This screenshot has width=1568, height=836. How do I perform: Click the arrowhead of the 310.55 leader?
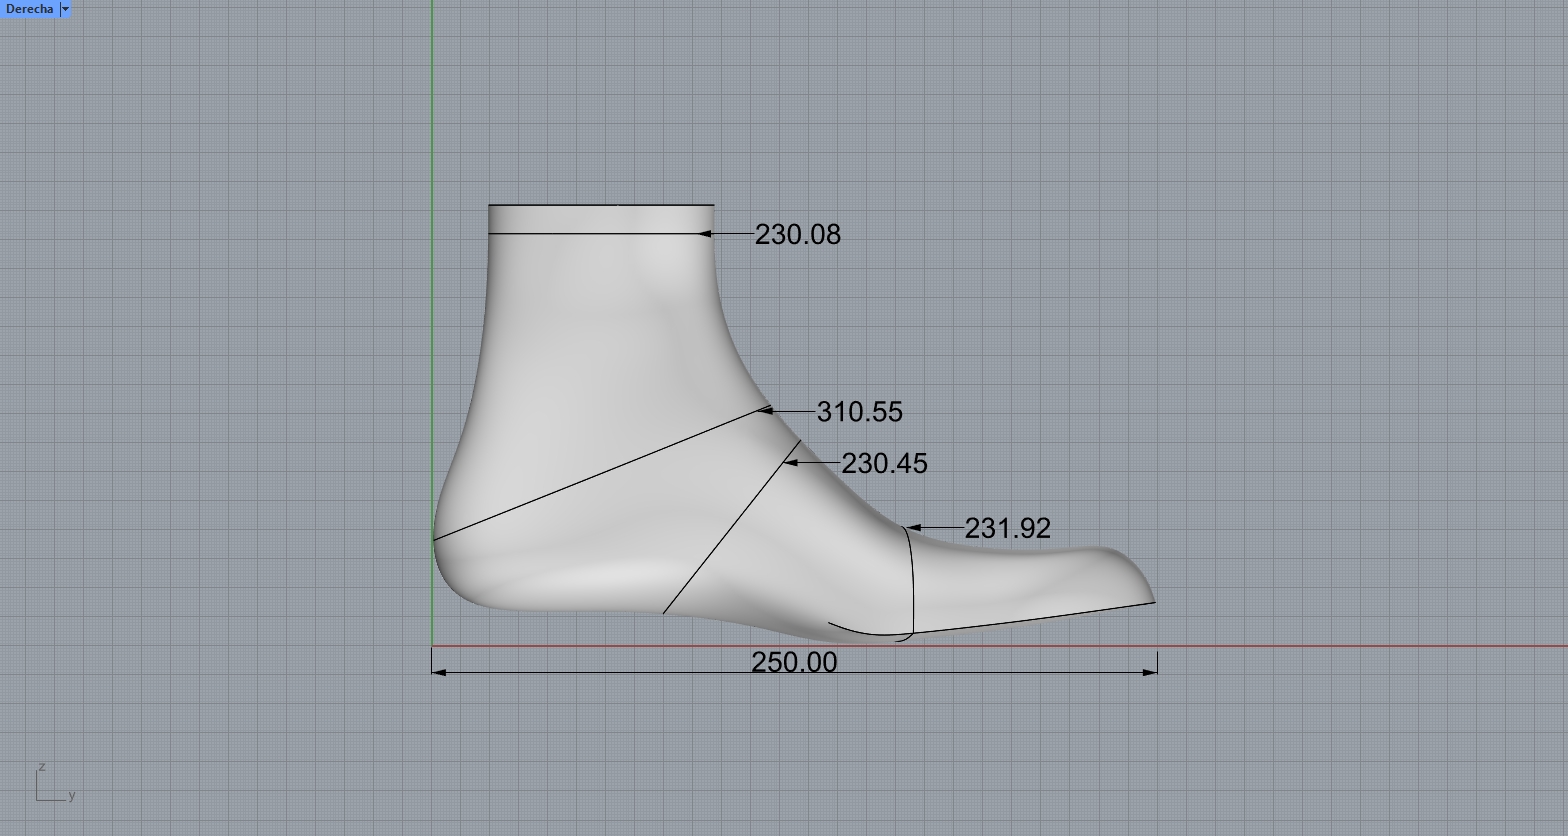(765, 410)
